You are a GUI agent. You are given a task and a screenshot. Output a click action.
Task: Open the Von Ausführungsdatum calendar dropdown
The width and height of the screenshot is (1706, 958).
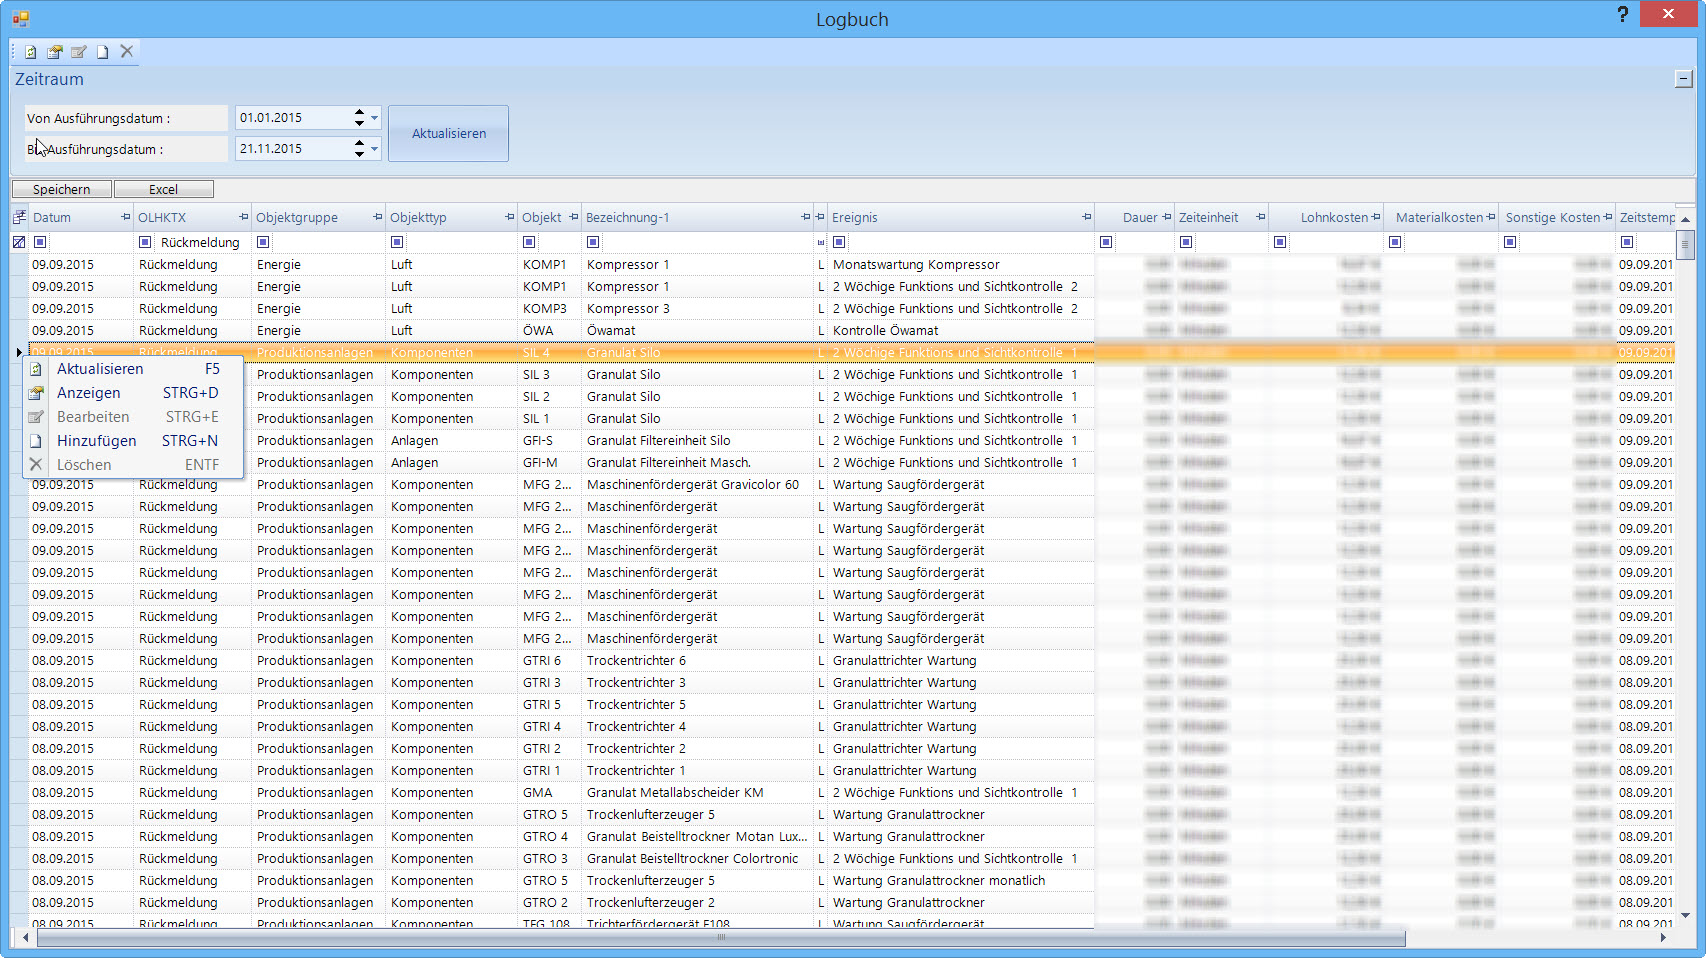(x=375, y=118)
